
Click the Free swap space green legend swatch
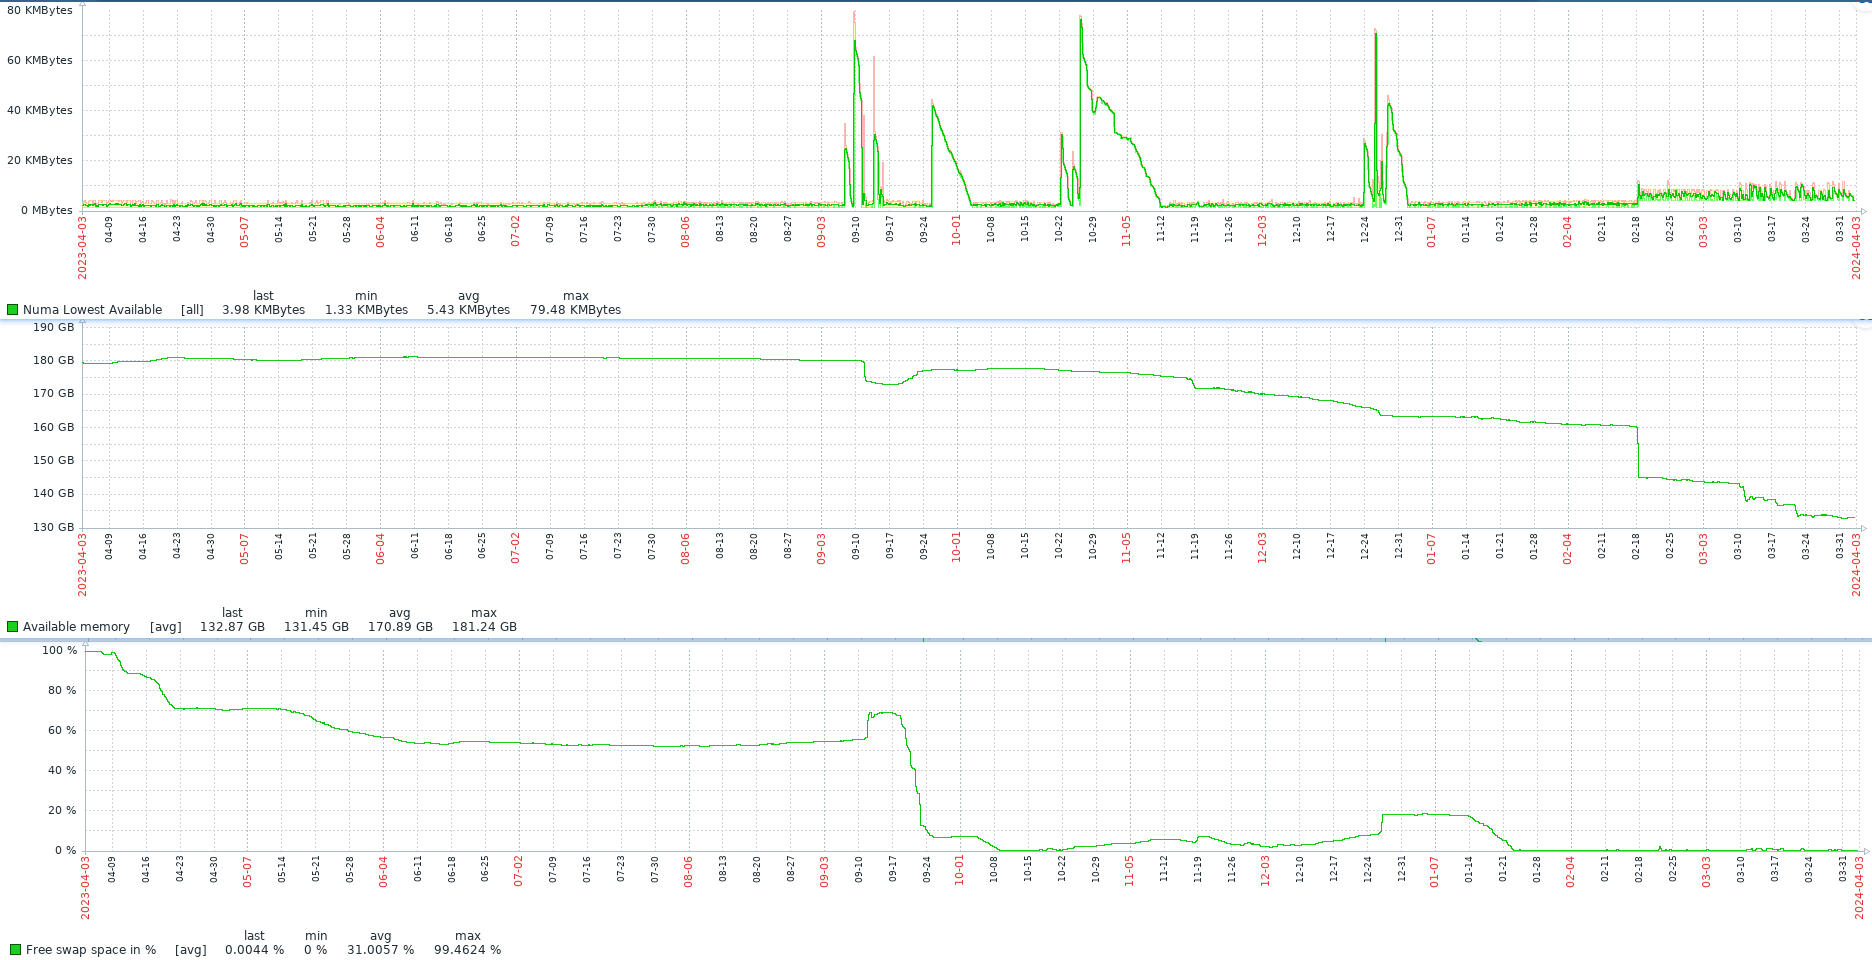tap(15, 950)
